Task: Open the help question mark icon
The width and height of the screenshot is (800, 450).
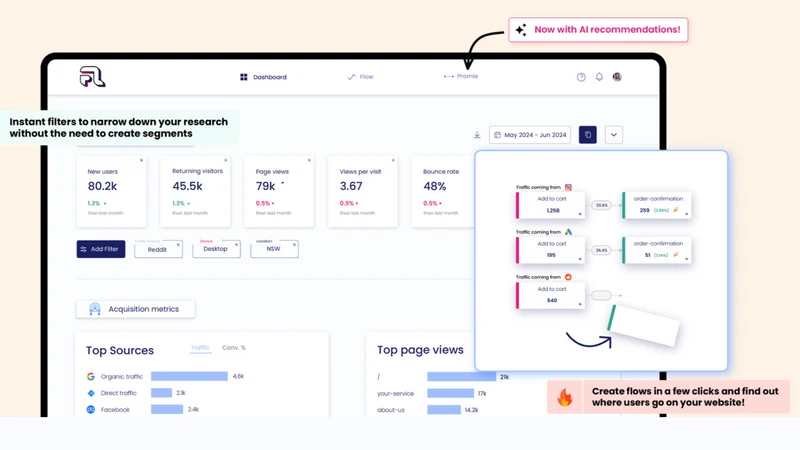Action: [581, 77]
